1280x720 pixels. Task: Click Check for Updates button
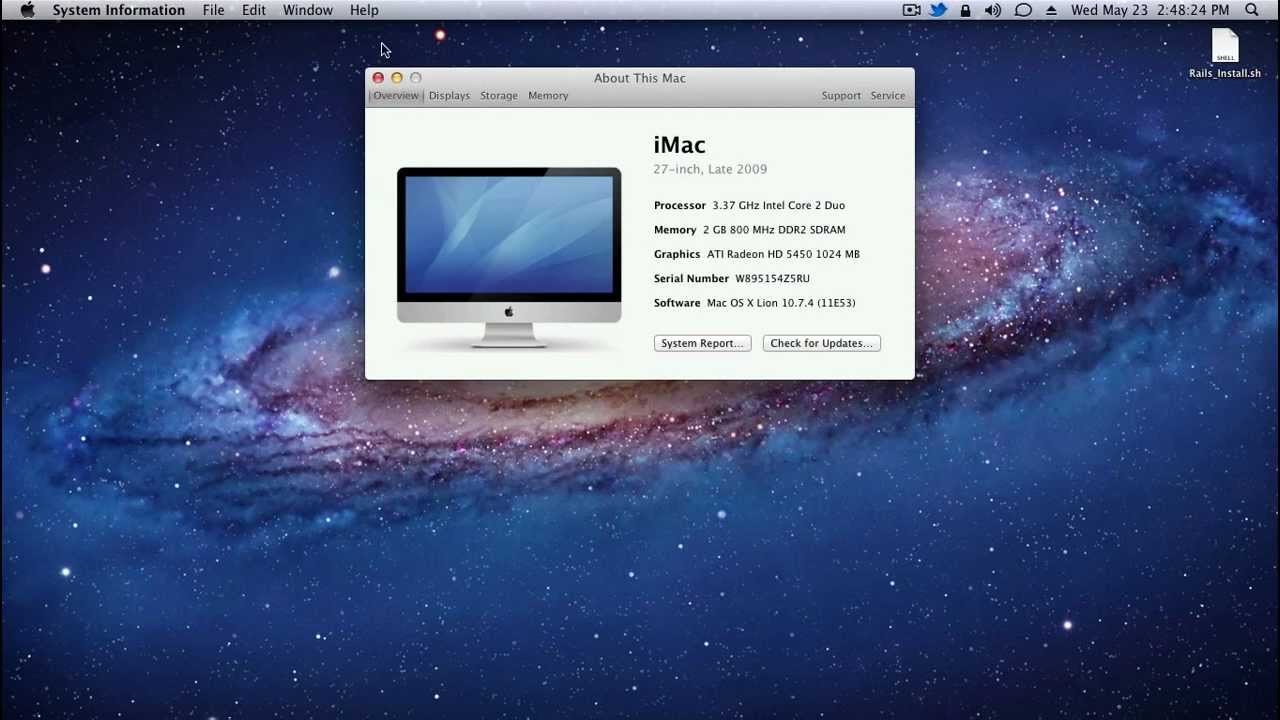click(821, 343)
